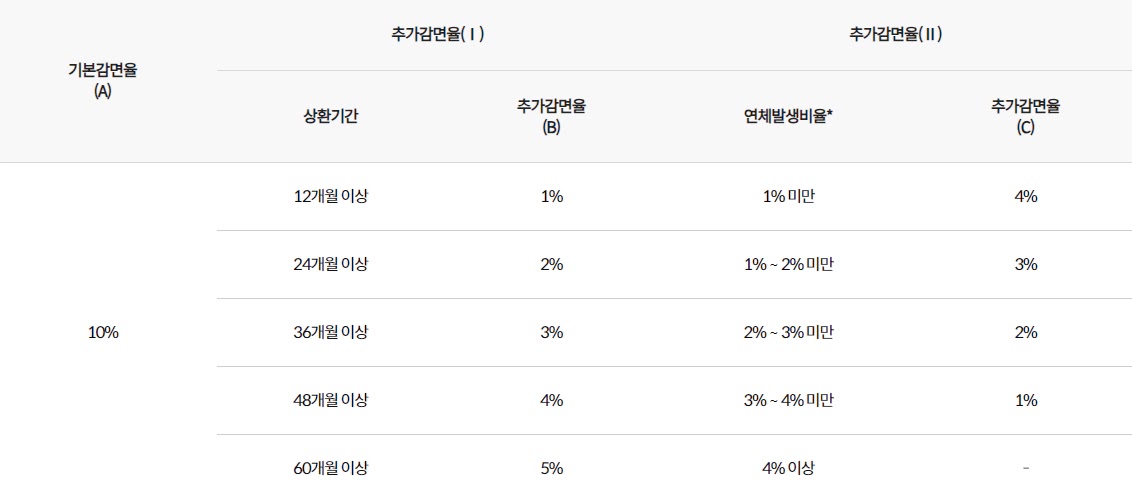
Task: Select the 1% 미만 cell
Action: [x=788, y=196]
